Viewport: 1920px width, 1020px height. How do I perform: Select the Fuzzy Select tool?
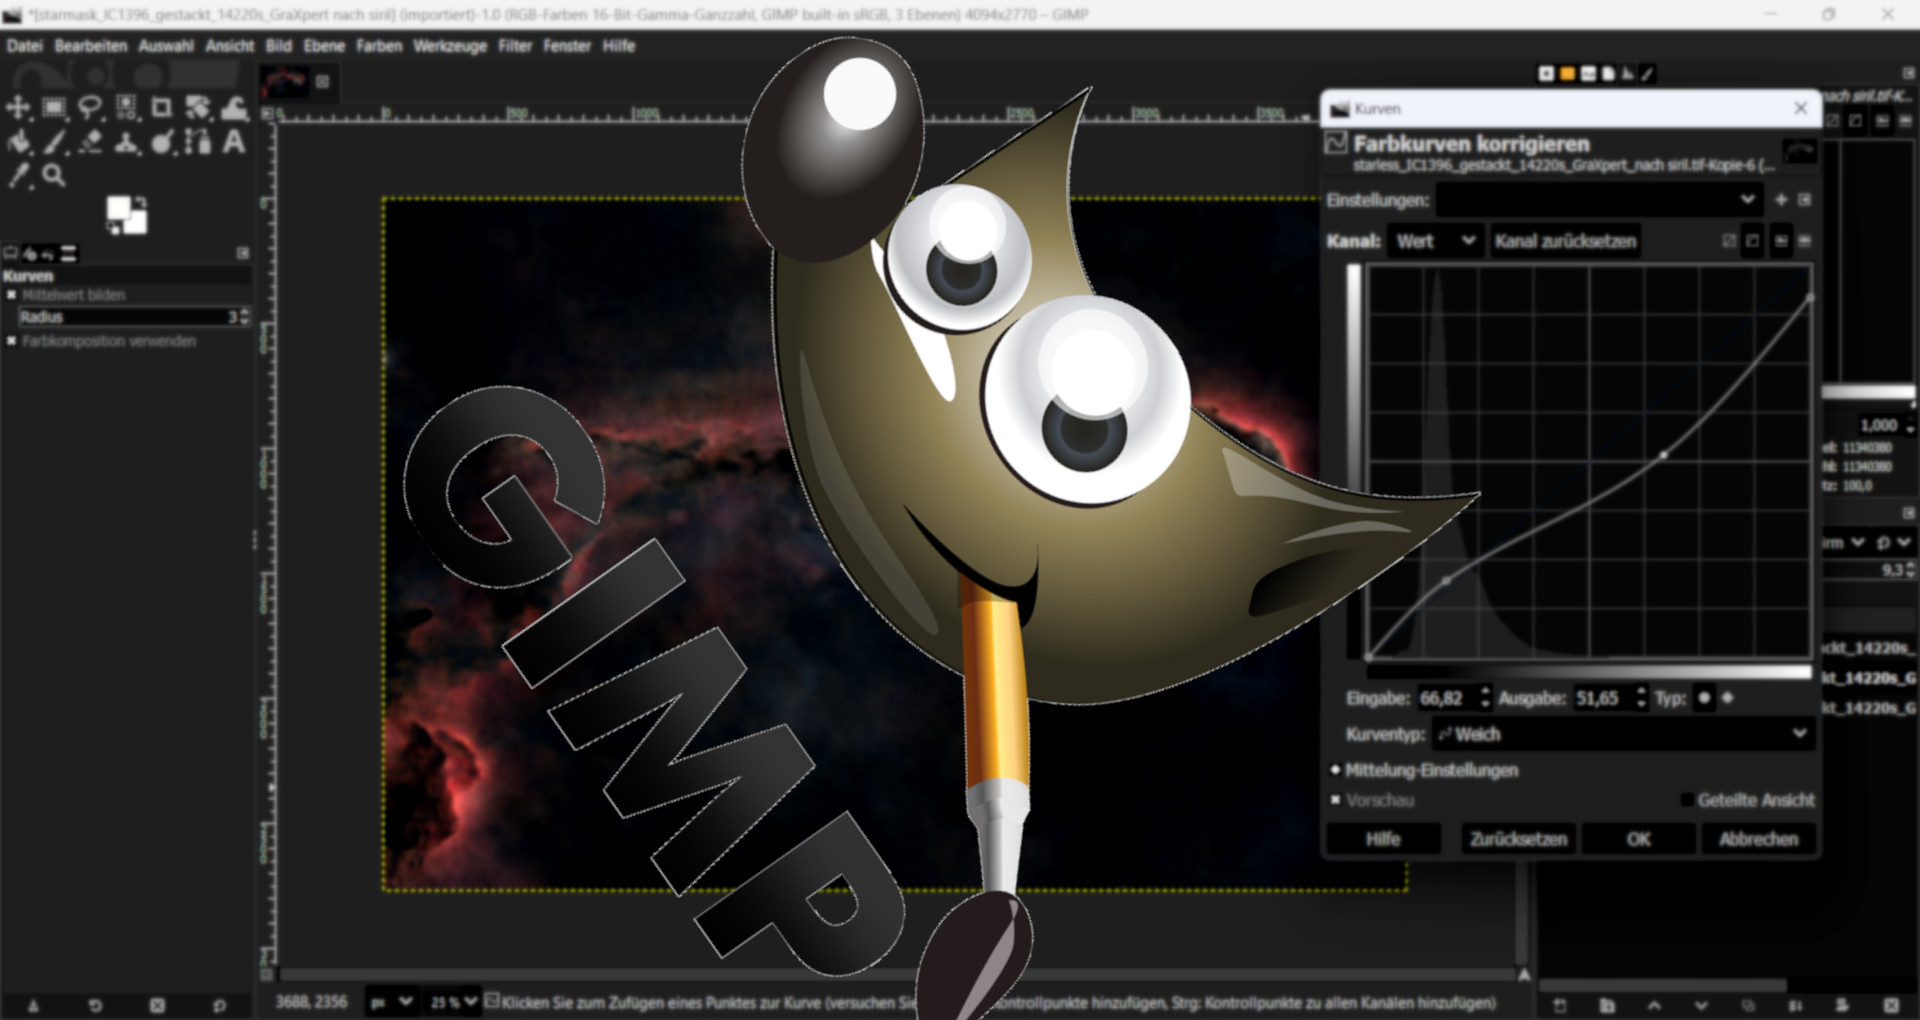126,108
